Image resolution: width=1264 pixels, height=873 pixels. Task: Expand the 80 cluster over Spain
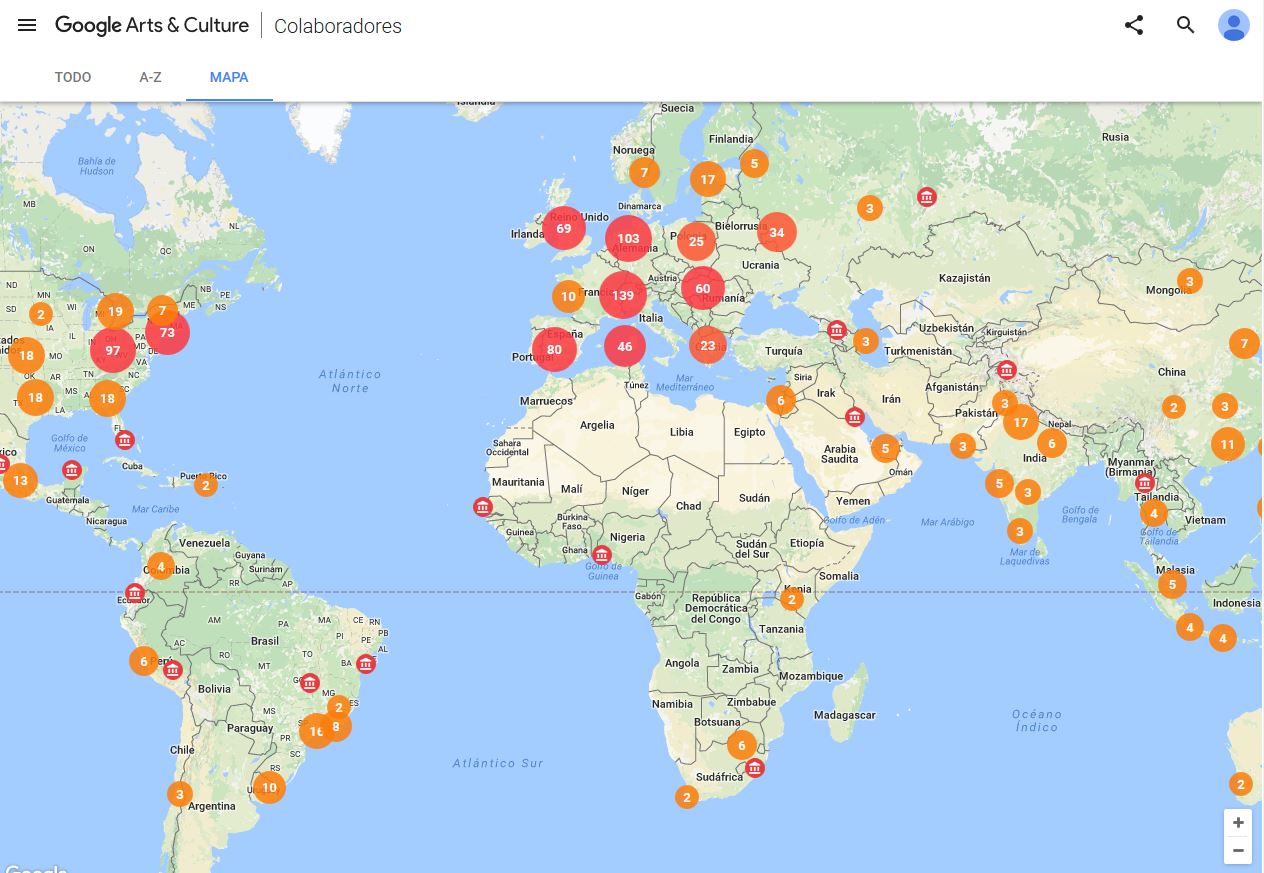(554, 350)
